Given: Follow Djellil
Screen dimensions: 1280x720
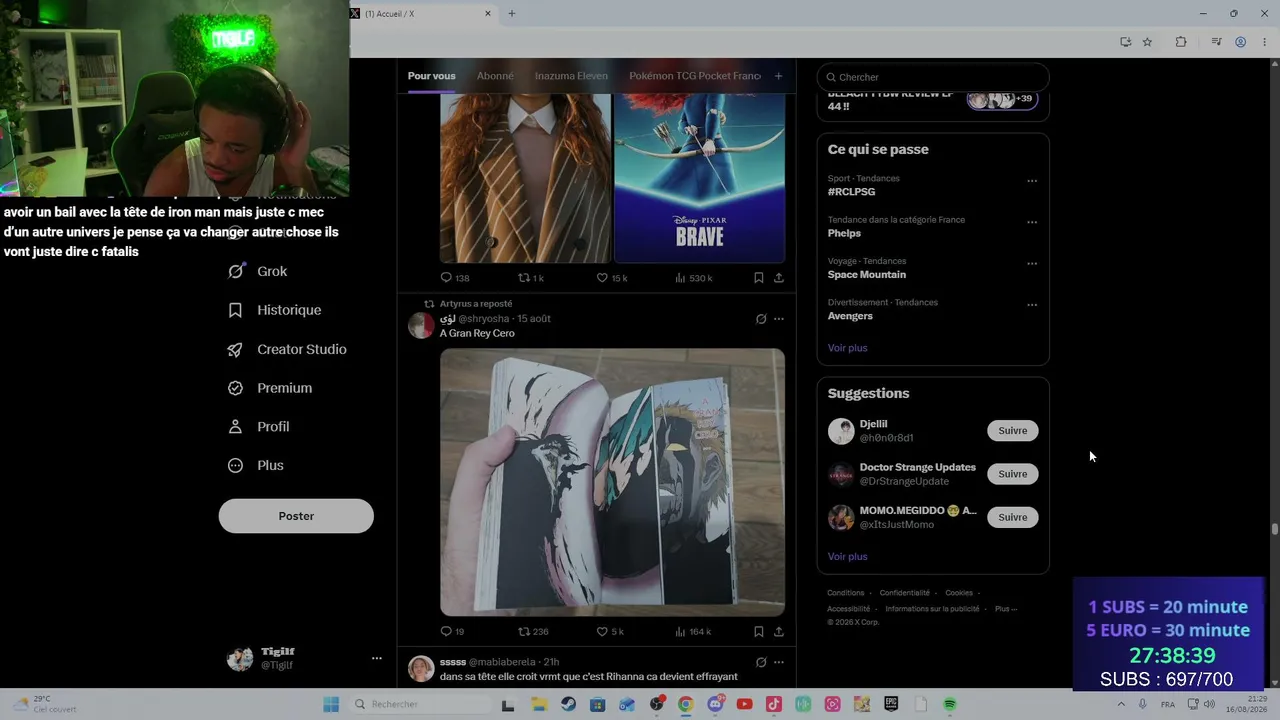Looking at the screenshot, I should (1013, 431).
